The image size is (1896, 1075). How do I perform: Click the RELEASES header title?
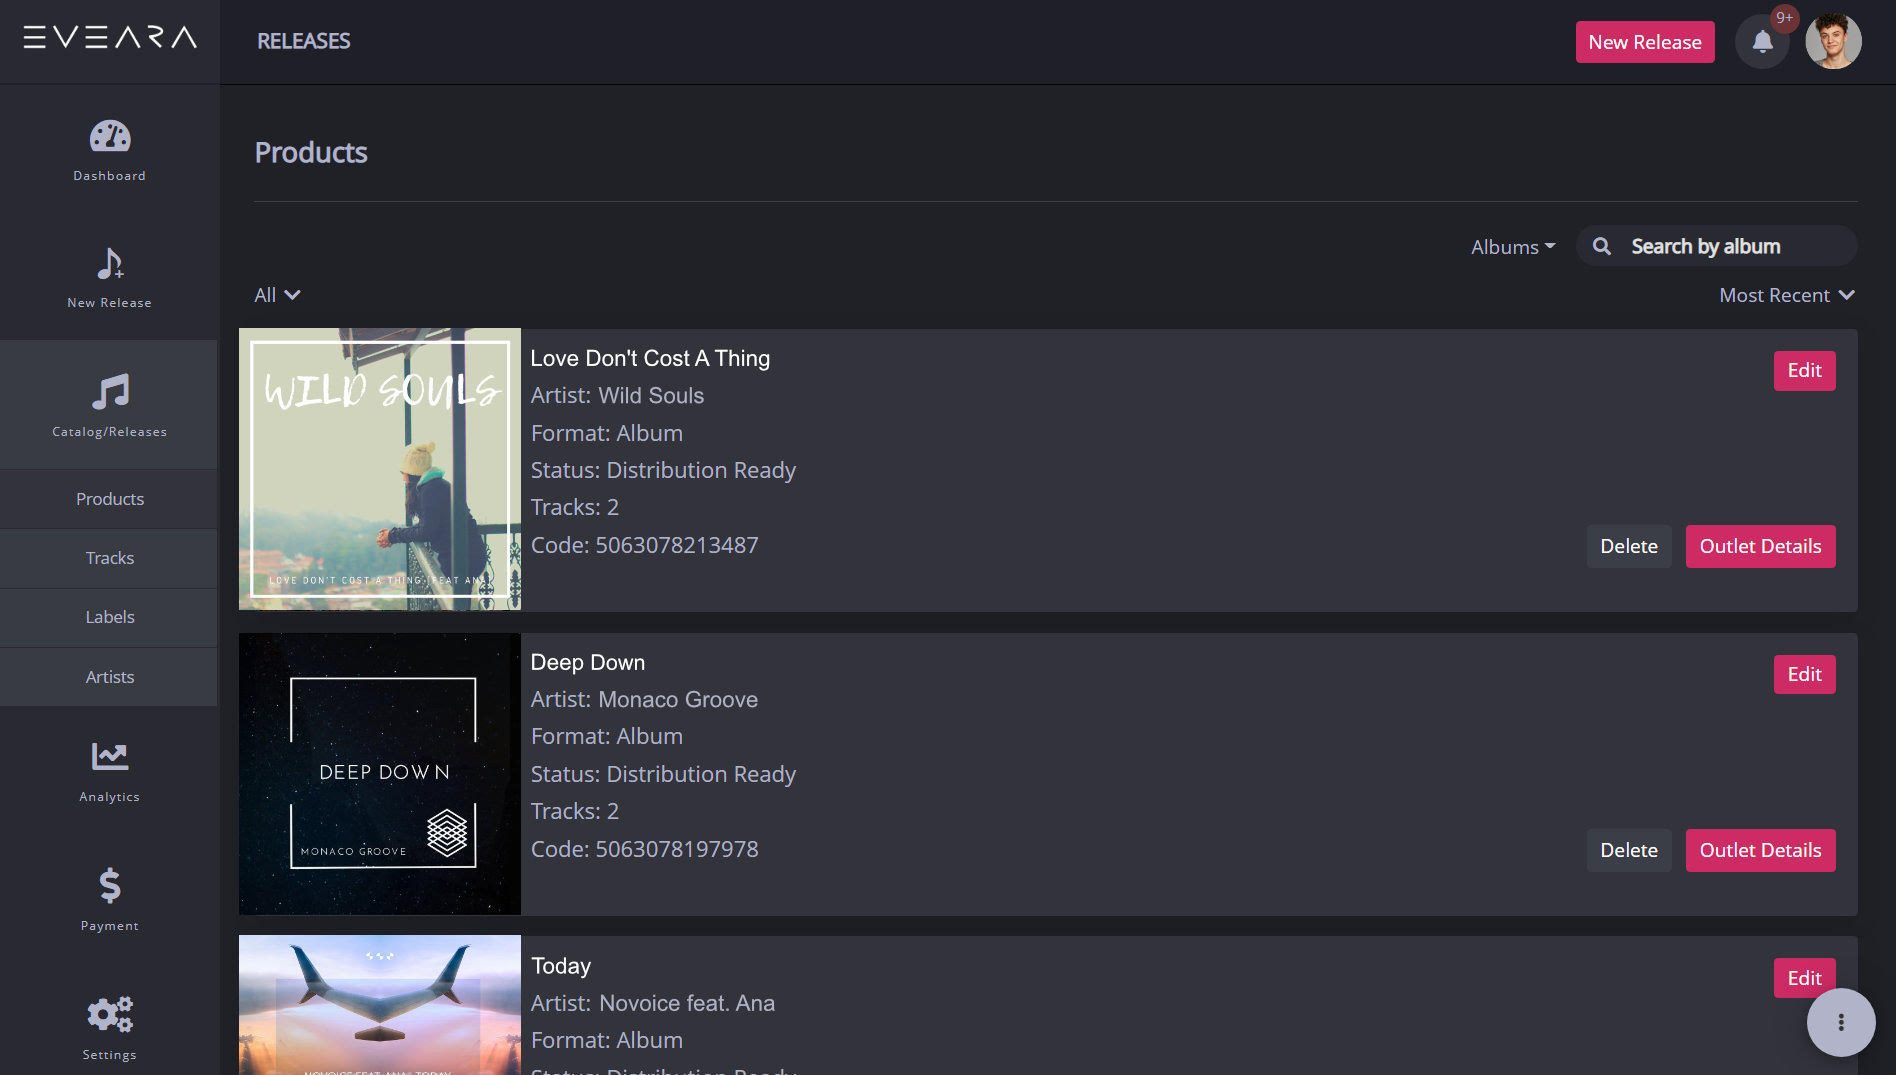304,41
